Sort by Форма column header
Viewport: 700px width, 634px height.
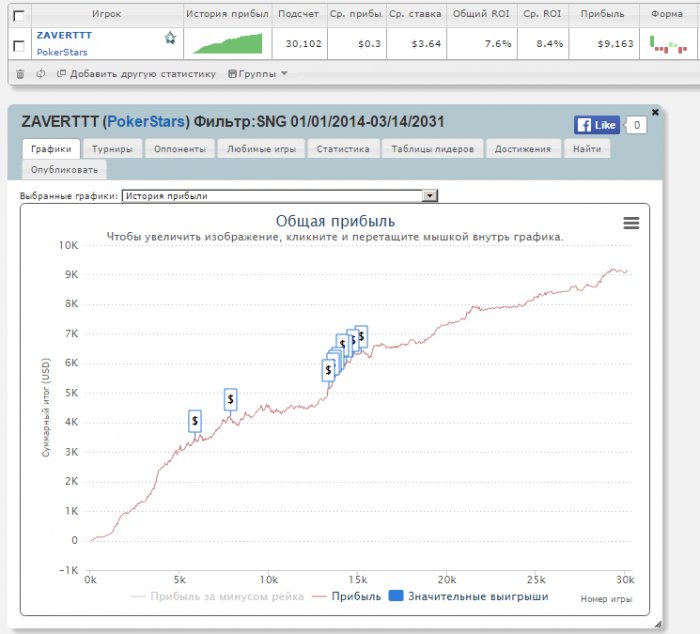[x=667, y=14]
